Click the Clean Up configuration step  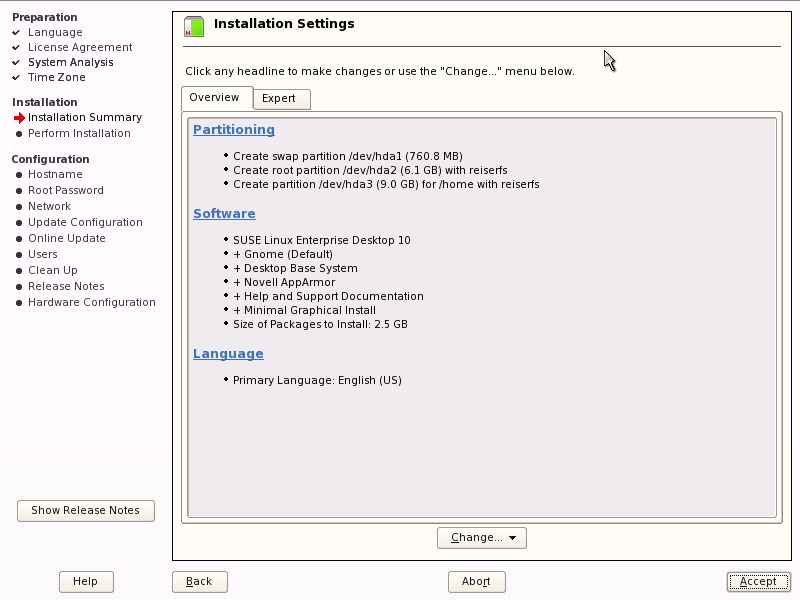(53, 270)
